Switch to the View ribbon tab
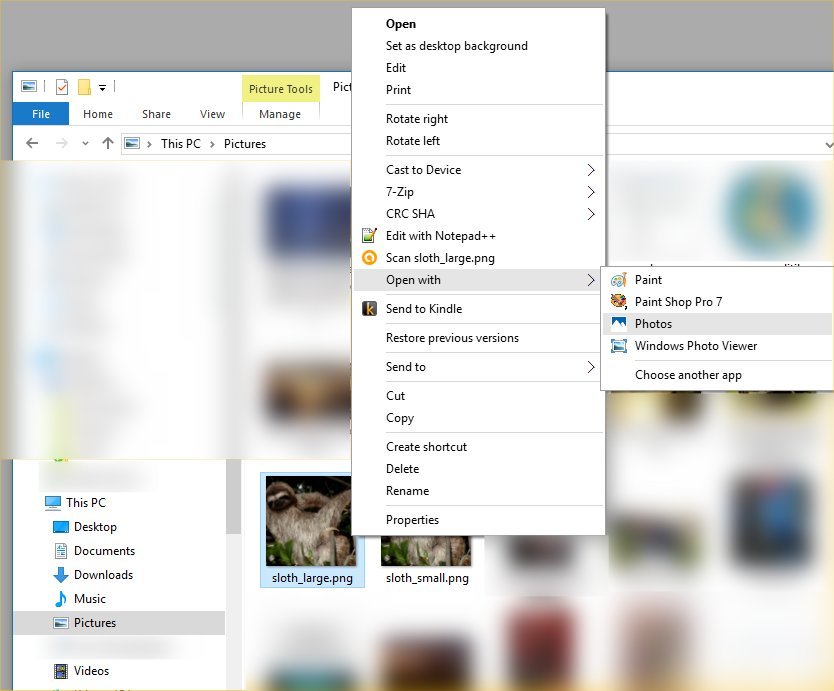 click(x=212, y=114)
